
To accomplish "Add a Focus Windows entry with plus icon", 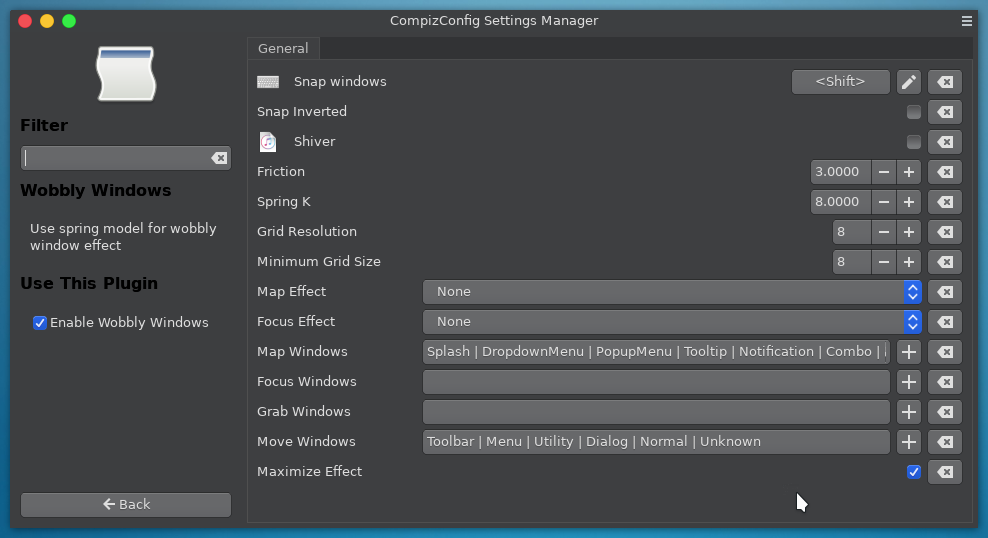I will pos(908,382).
